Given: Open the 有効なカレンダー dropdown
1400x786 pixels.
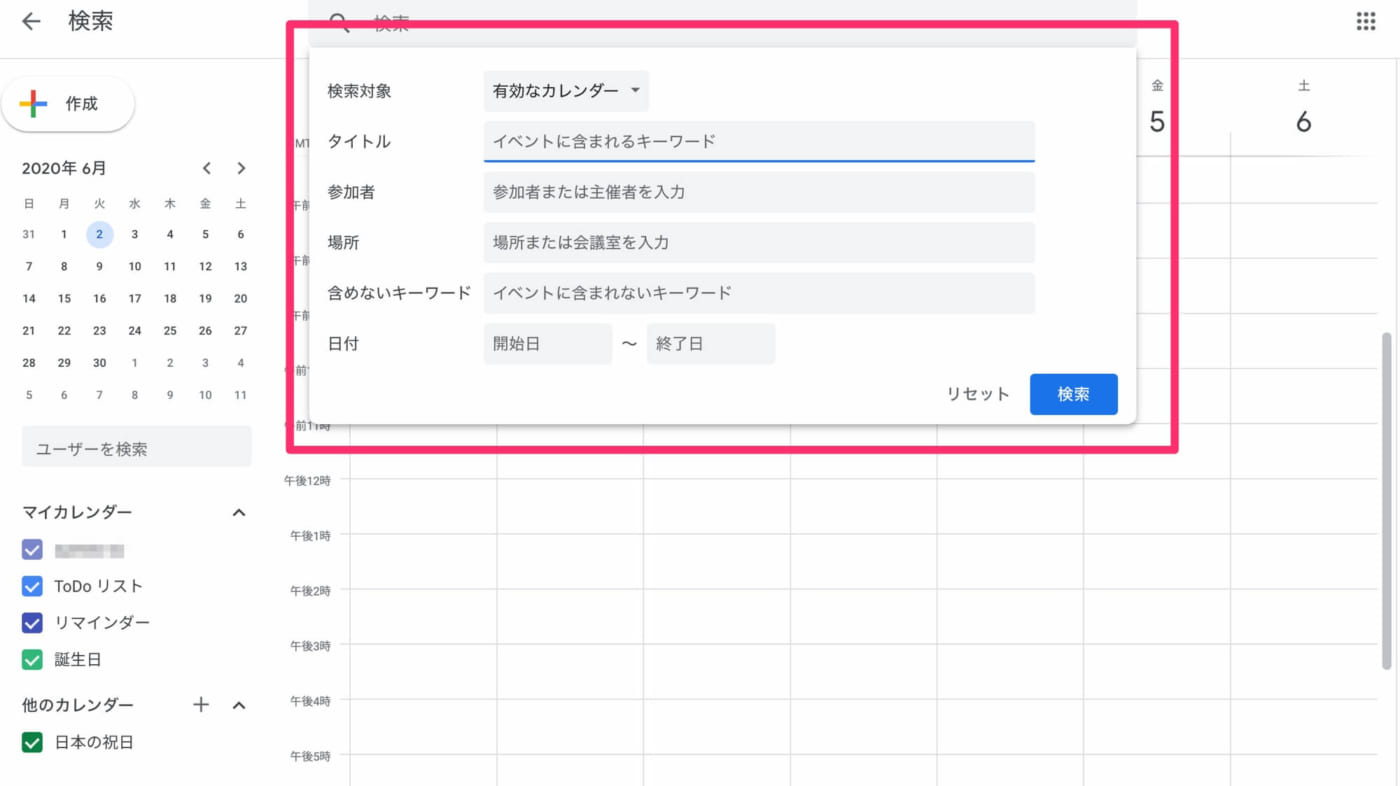Looking at the screenshot, I should pyautogui.click(x=566, y=91).
